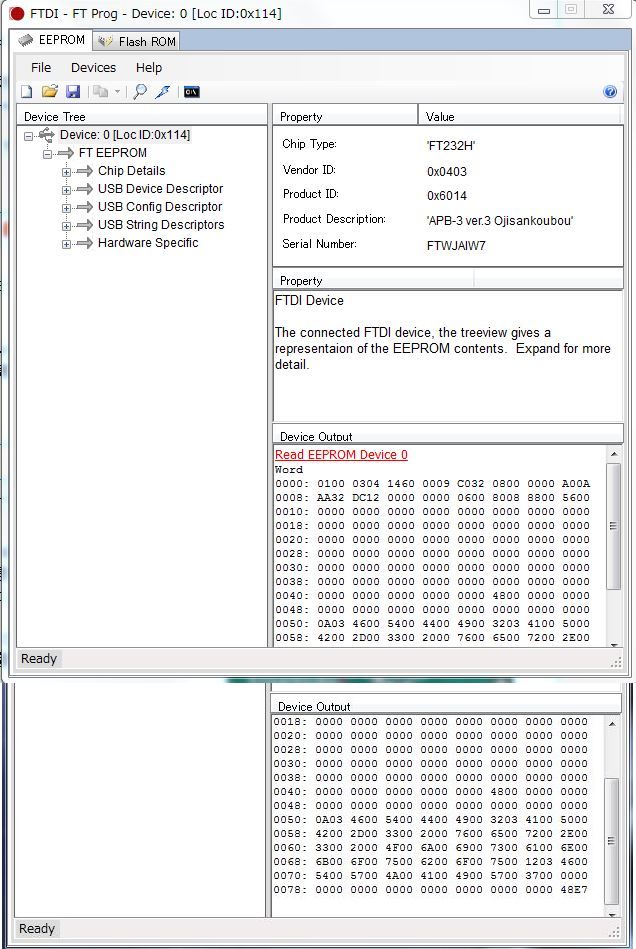
Task: Click the Chip Type: property label
Action: click(309, 144)
